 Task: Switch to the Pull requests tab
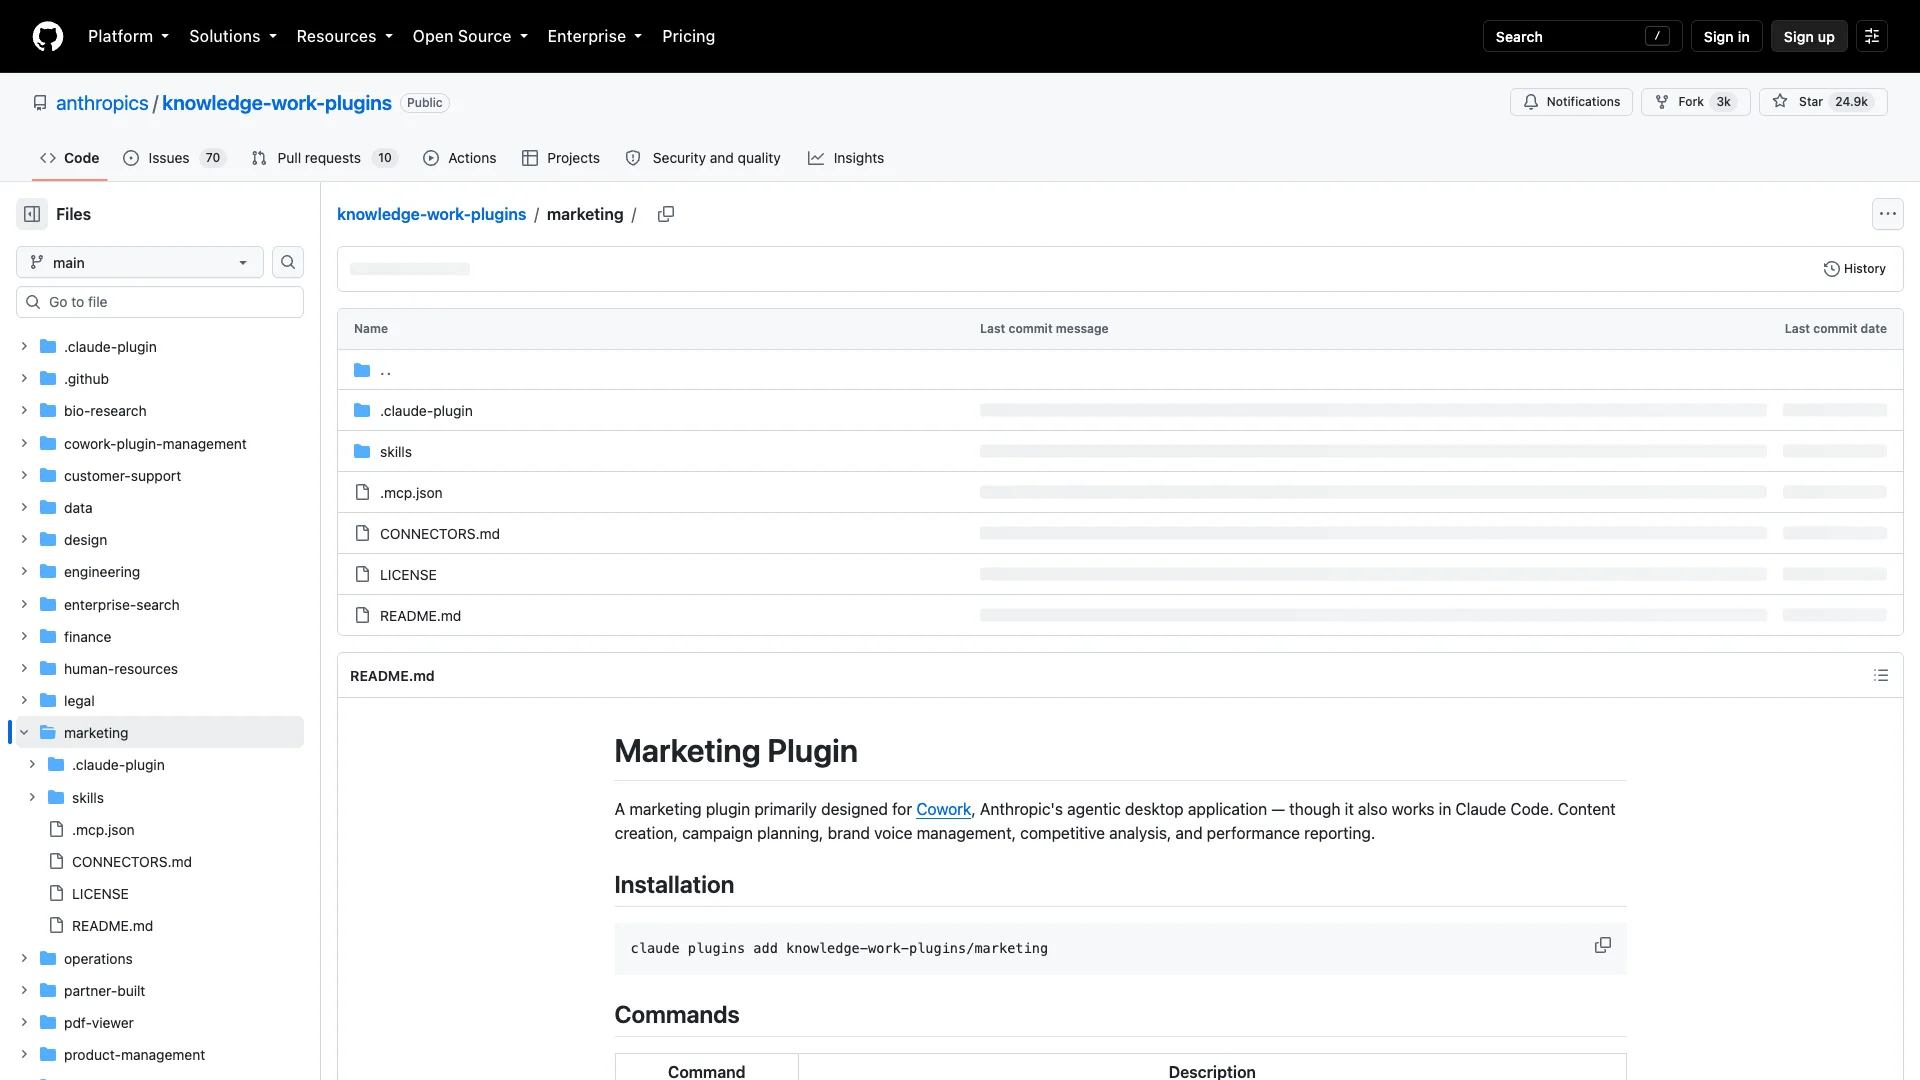click(324, 158)
